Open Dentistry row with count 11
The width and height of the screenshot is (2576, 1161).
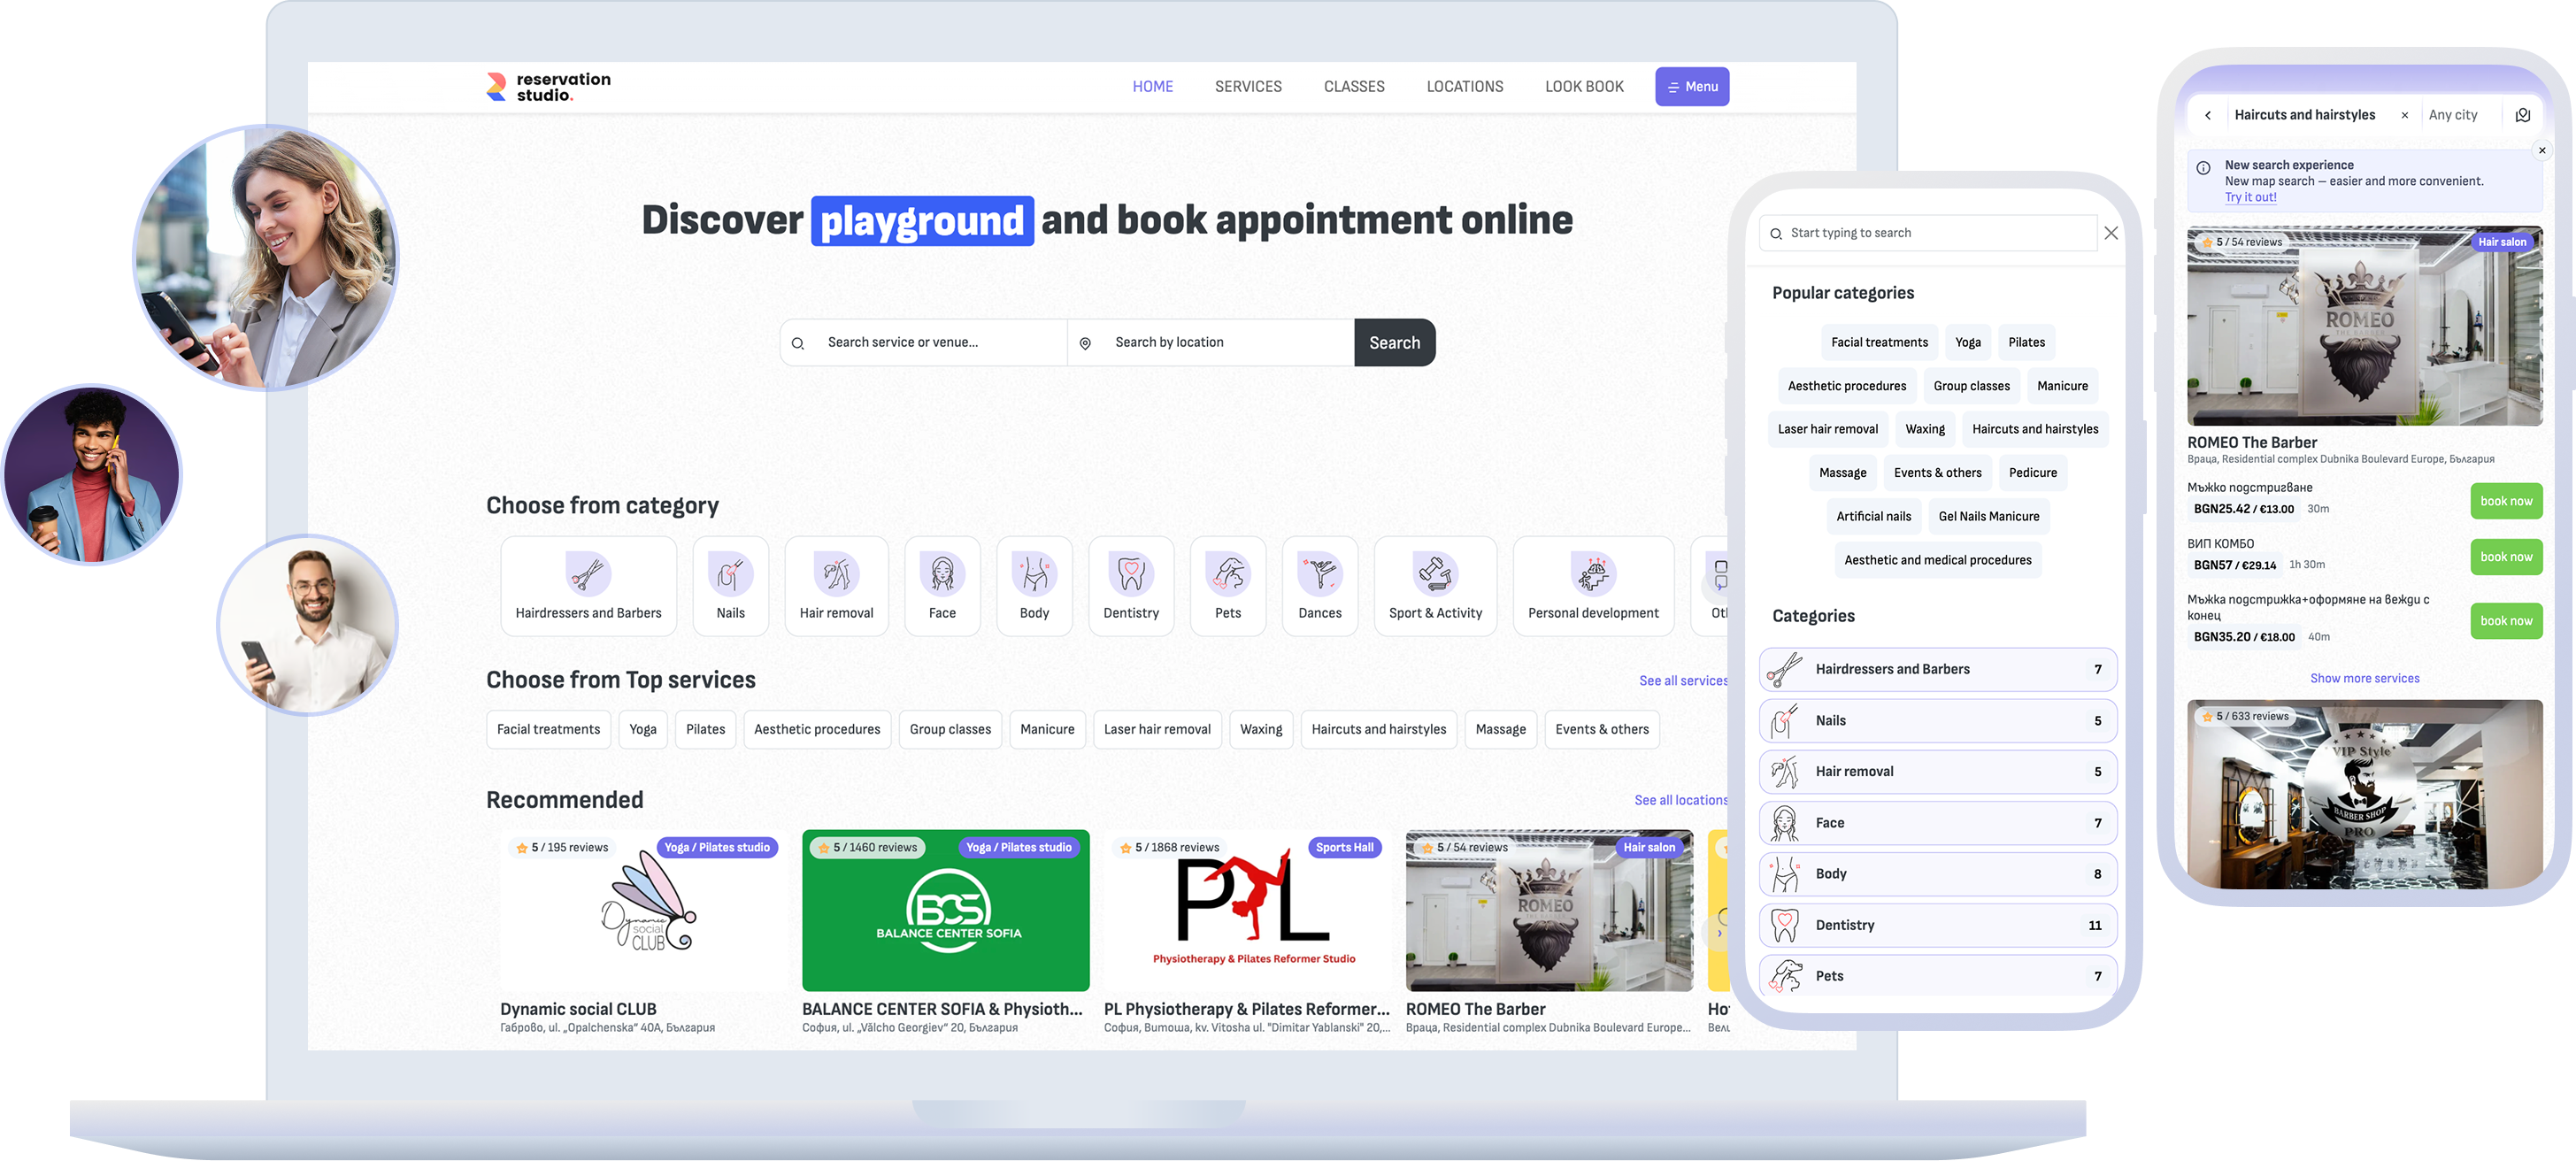[1937, 925]
